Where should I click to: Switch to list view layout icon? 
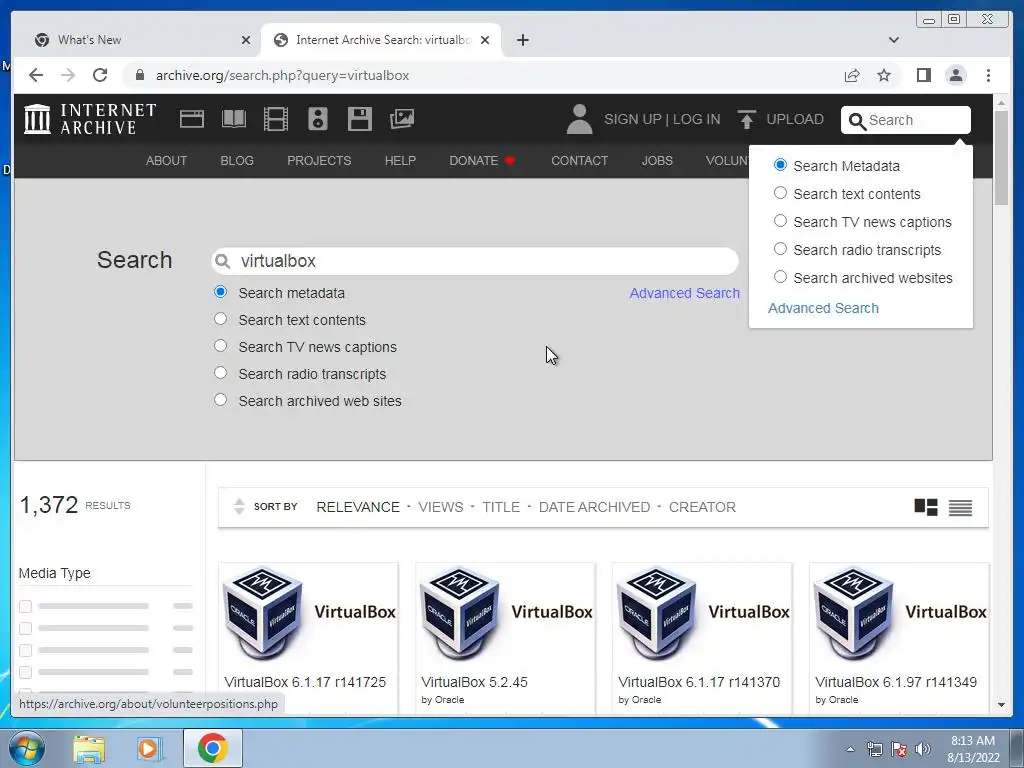pos(960,507)
